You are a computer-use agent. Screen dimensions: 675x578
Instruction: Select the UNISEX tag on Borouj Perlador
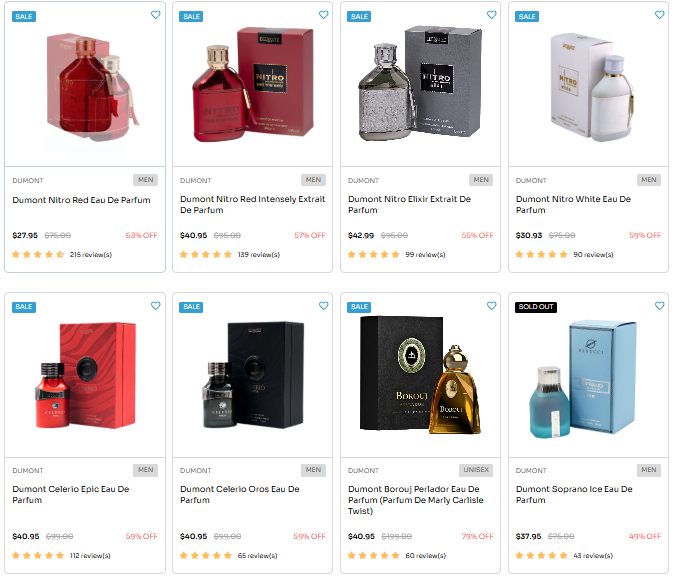point(476,470)
